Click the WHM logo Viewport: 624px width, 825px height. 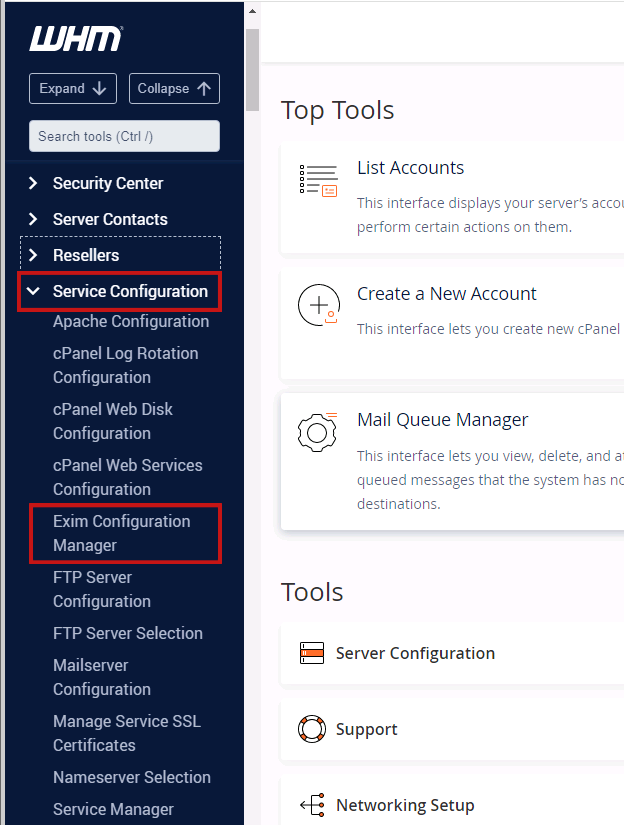(75, 39)
